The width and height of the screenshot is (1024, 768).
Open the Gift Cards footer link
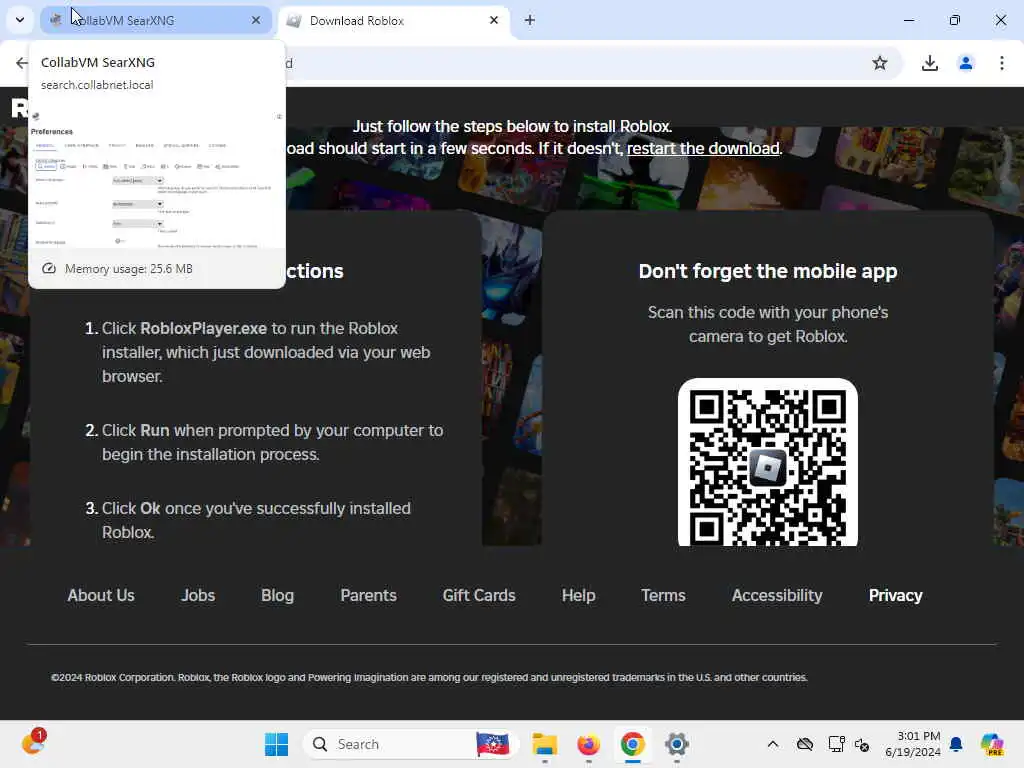coord(479,596)
